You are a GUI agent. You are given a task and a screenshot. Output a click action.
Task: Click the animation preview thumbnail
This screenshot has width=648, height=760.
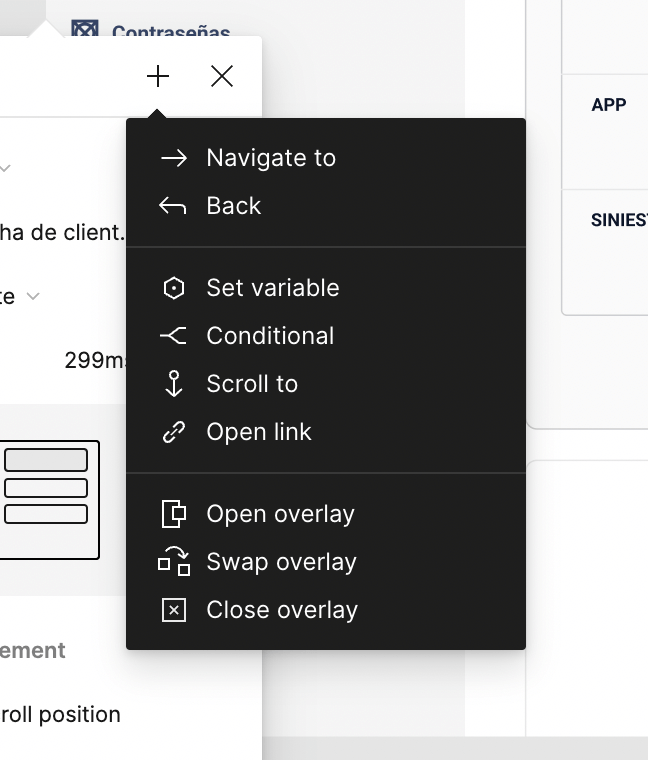(48, 499)
